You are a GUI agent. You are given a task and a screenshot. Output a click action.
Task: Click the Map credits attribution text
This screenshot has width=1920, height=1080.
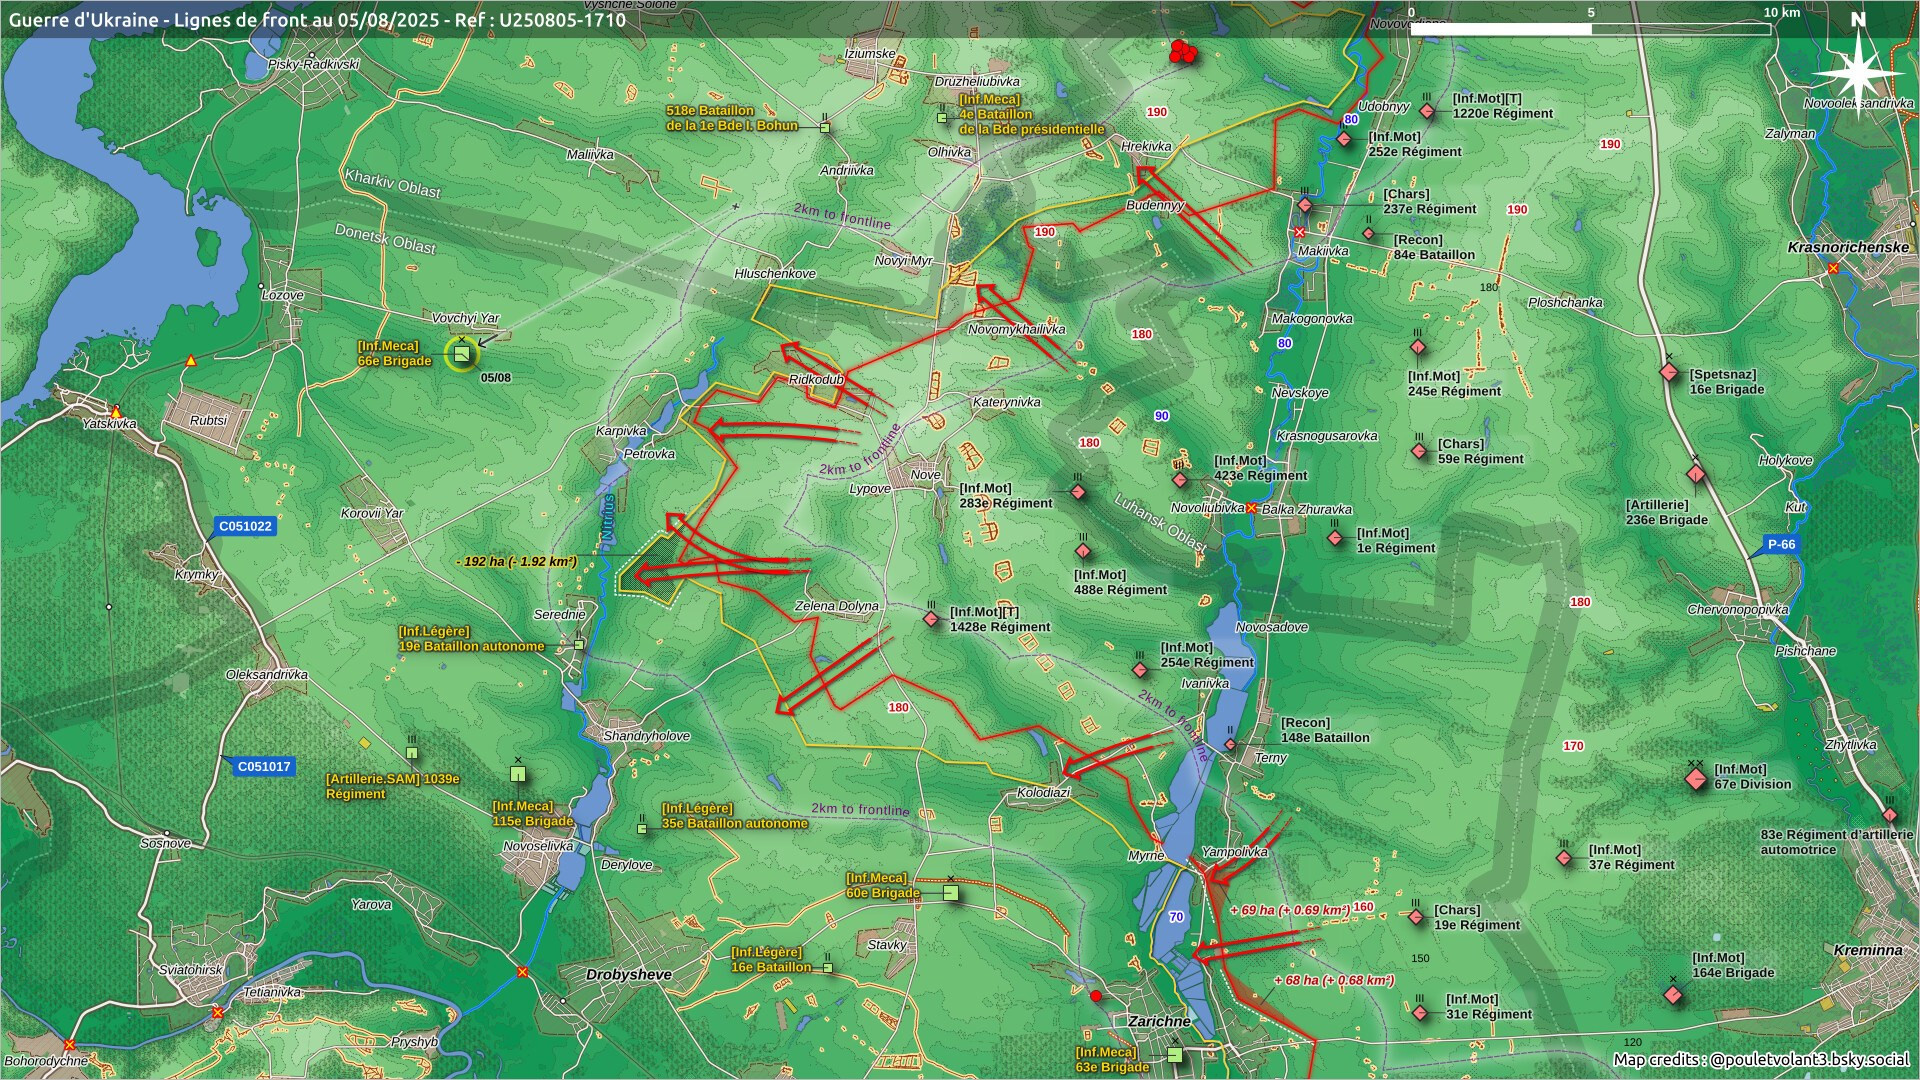pos(1761,1060)
